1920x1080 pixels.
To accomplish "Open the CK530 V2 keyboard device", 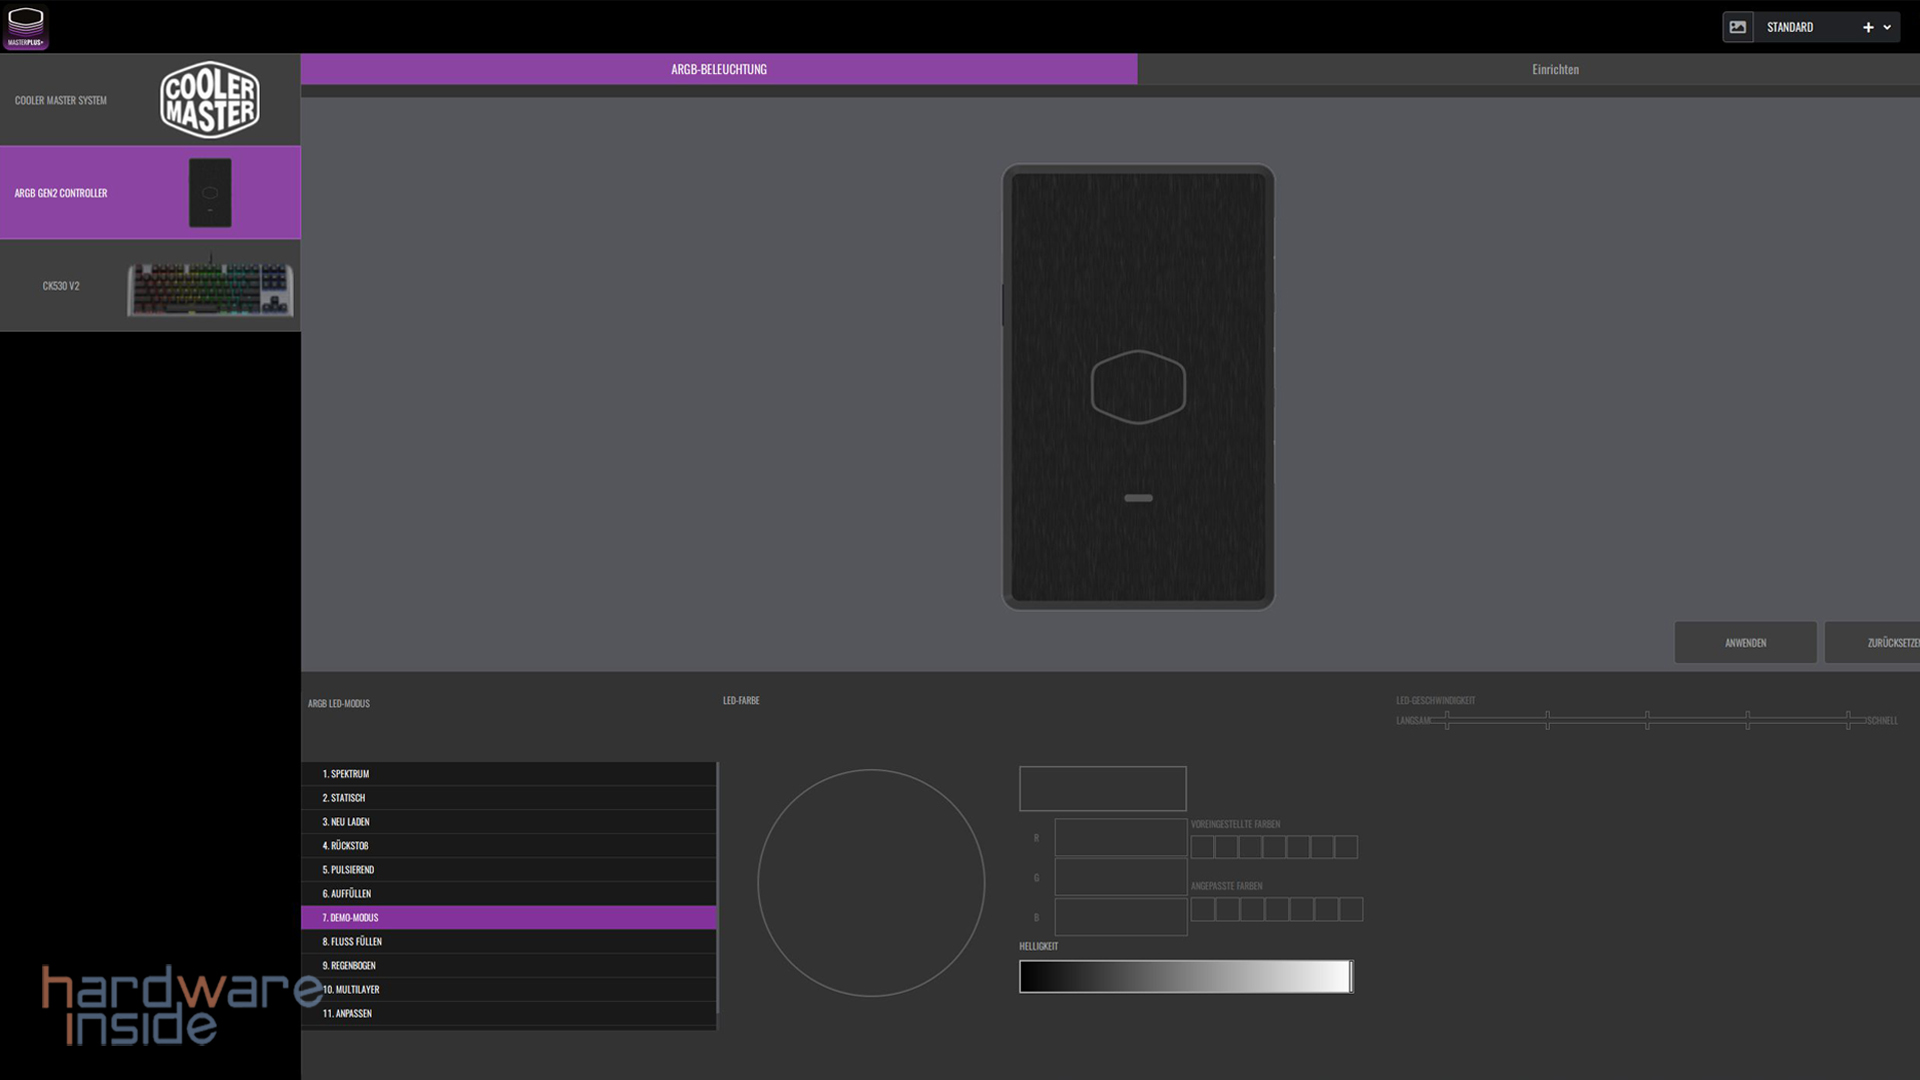I will click(150, 286).
